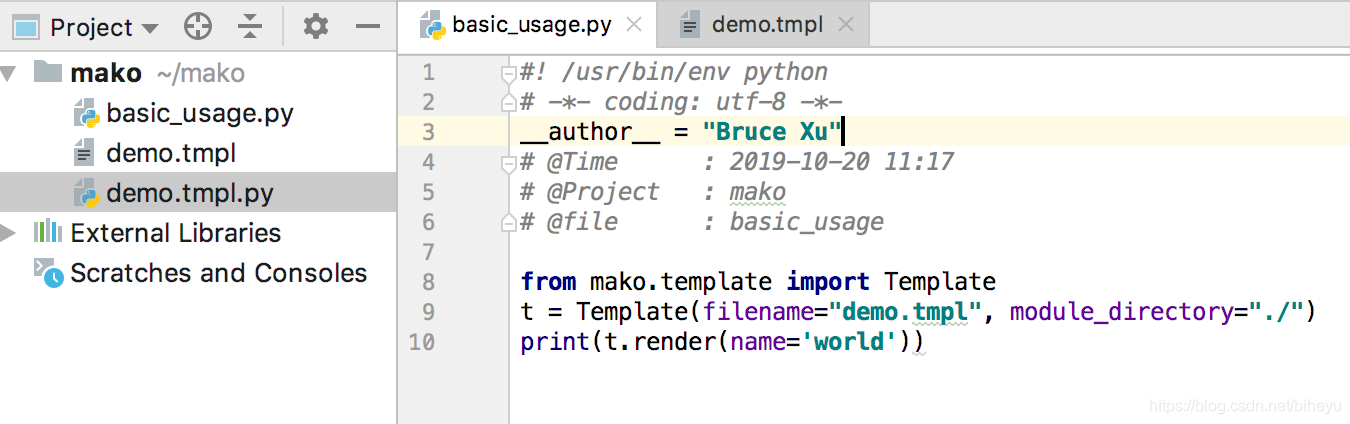Click the Scratches and Consoles clock icon
1350x424 pixels.
[x=49, y=273]
